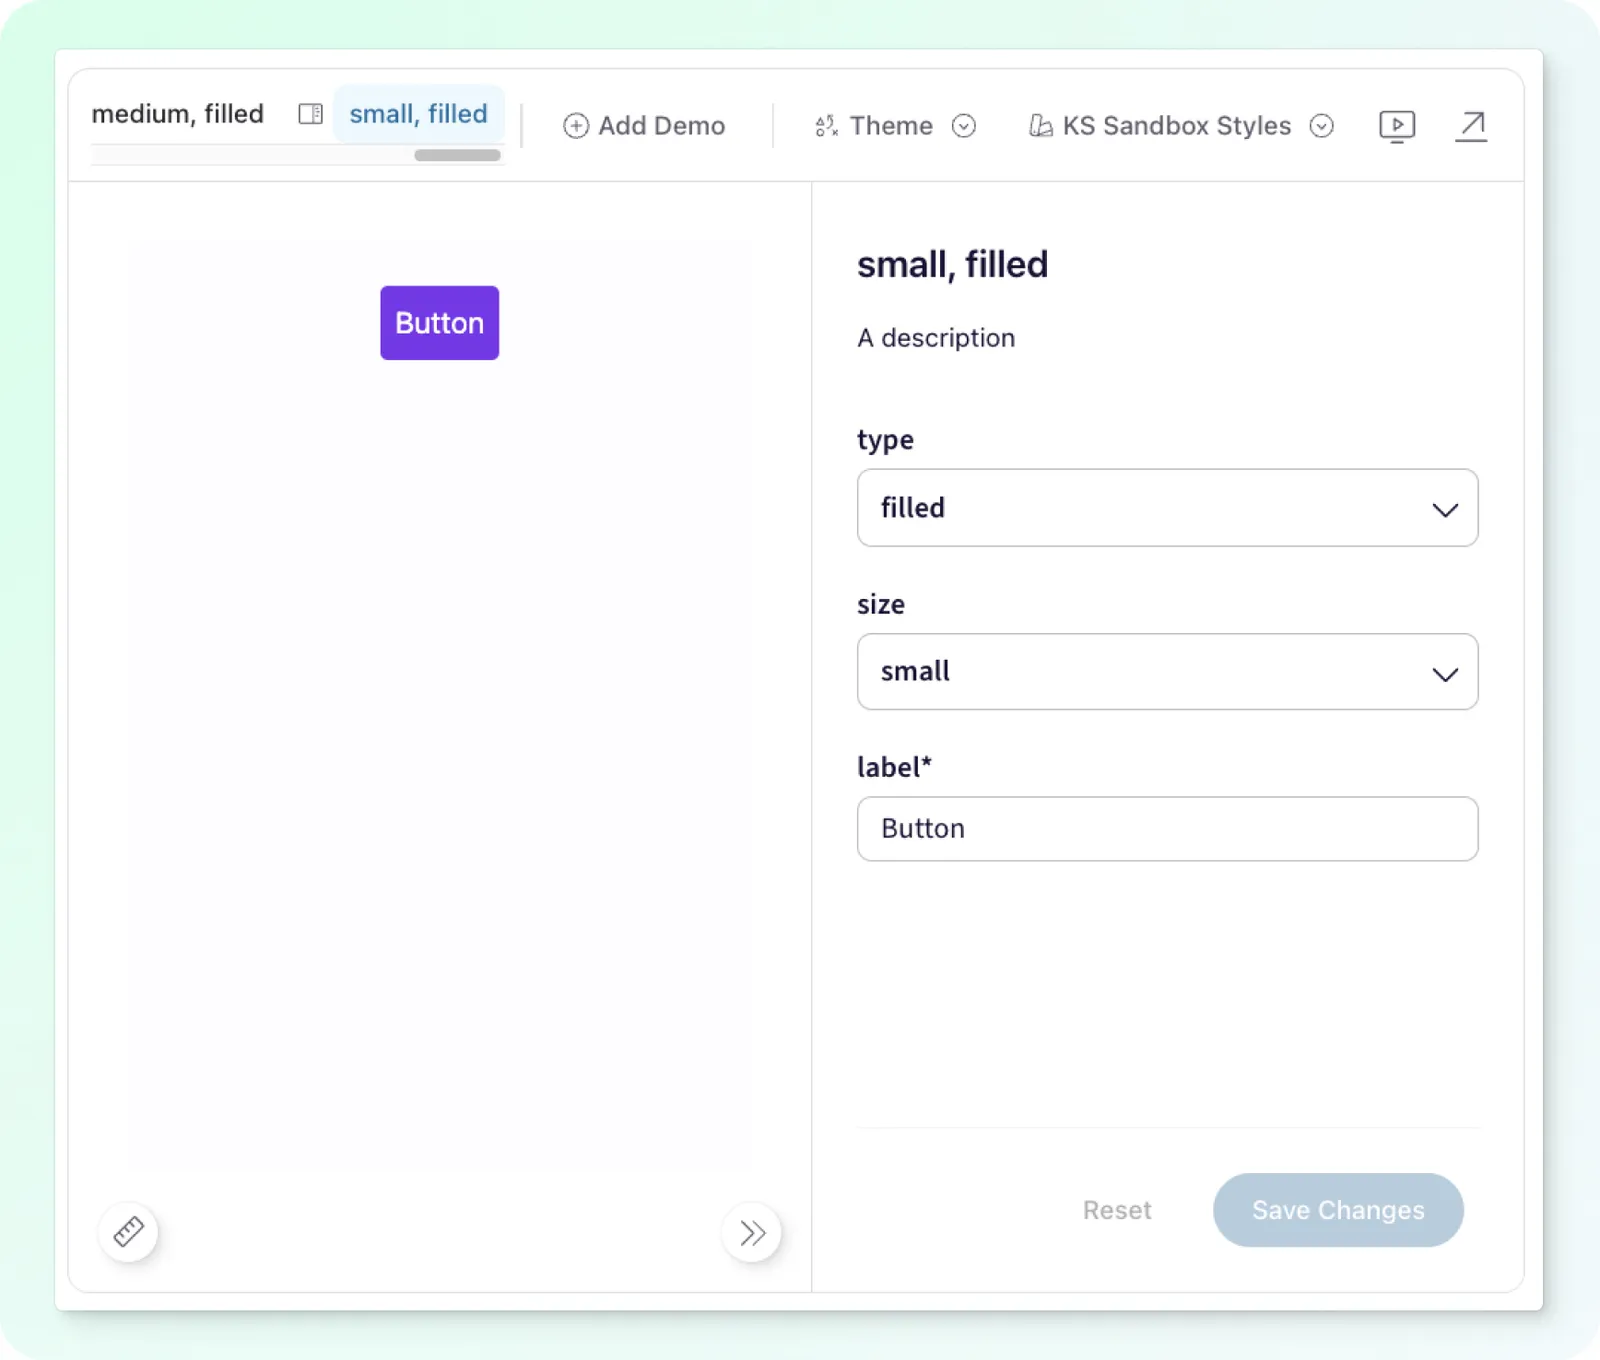Click the "small, filled" heading
Screen dimensions: 1600x1360
(952, 265)
